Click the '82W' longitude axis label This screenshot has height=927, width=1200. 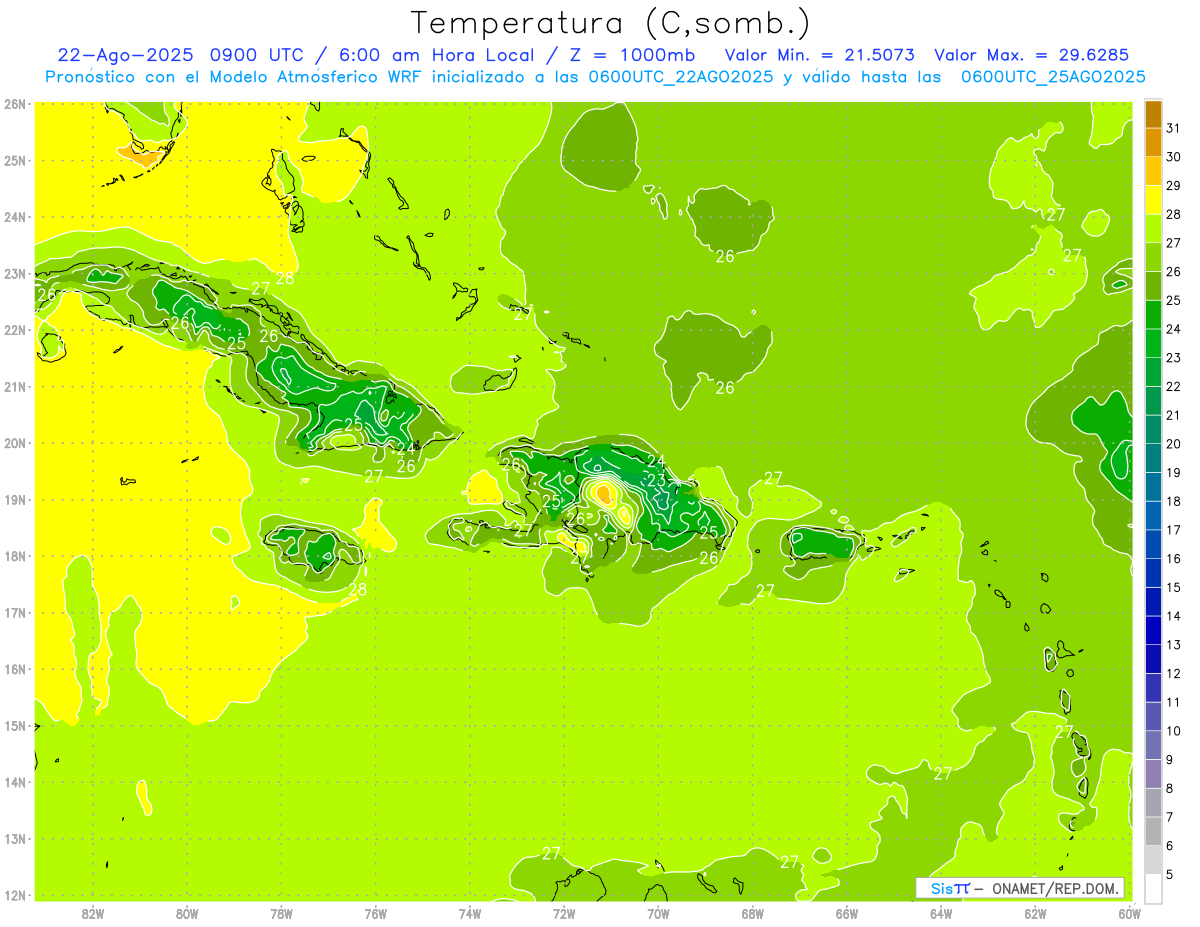coord(93,913)
